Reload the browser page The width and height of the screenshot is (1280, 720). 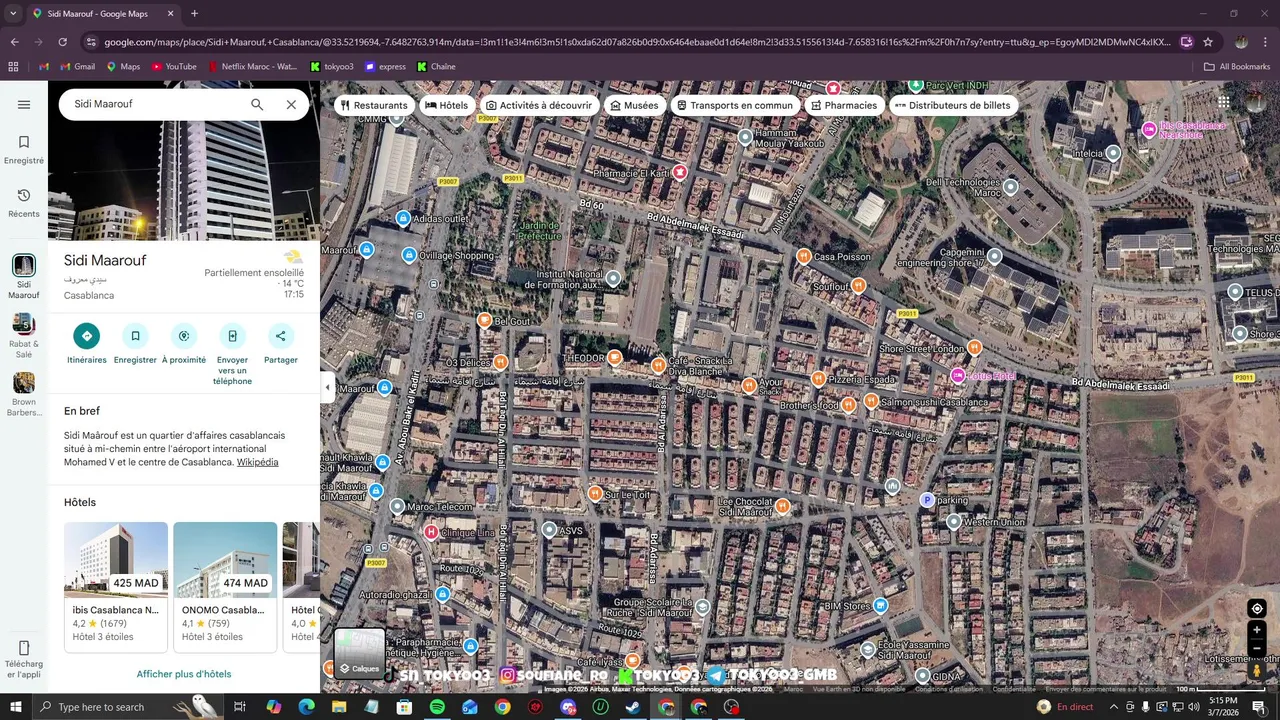coord(62,42)
